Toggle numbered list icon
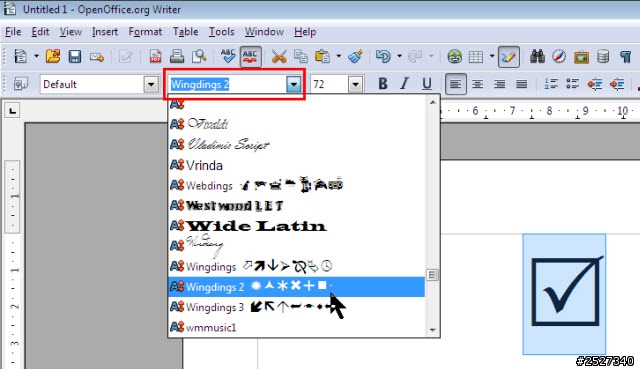The width and height of the screenshot is (640, 369). click(x=551, y=84)
